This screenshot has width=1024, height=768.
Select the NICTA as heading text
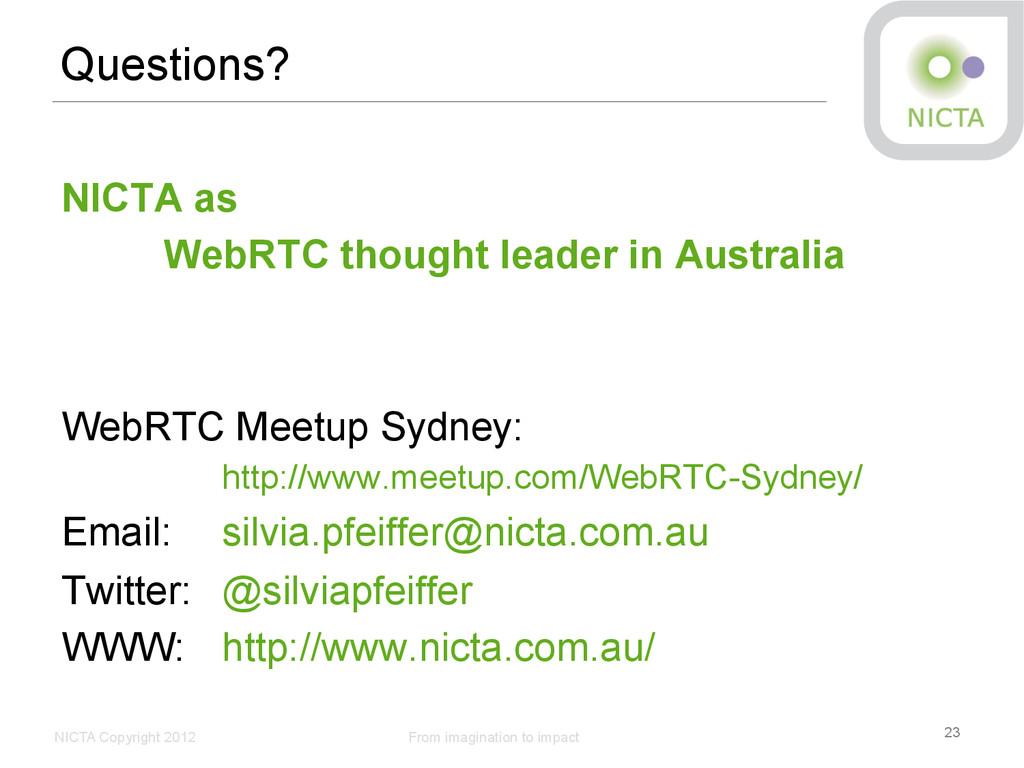pyautogui.click(x=150, y=198)
